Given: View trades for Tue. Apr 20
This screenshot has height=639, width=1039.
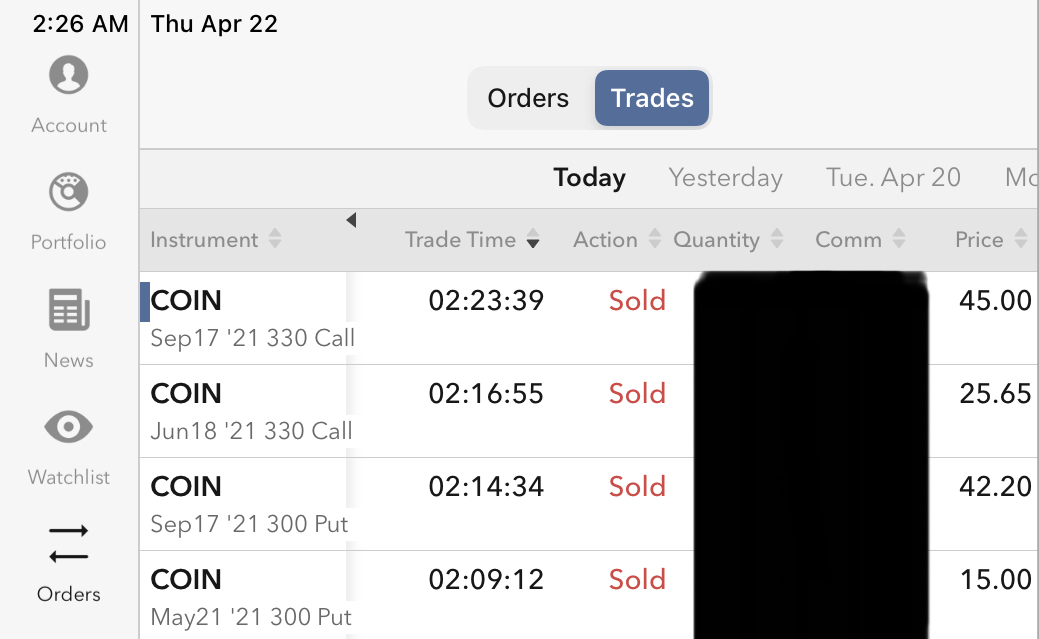Looking at the screenshot, I should [893, 178].
